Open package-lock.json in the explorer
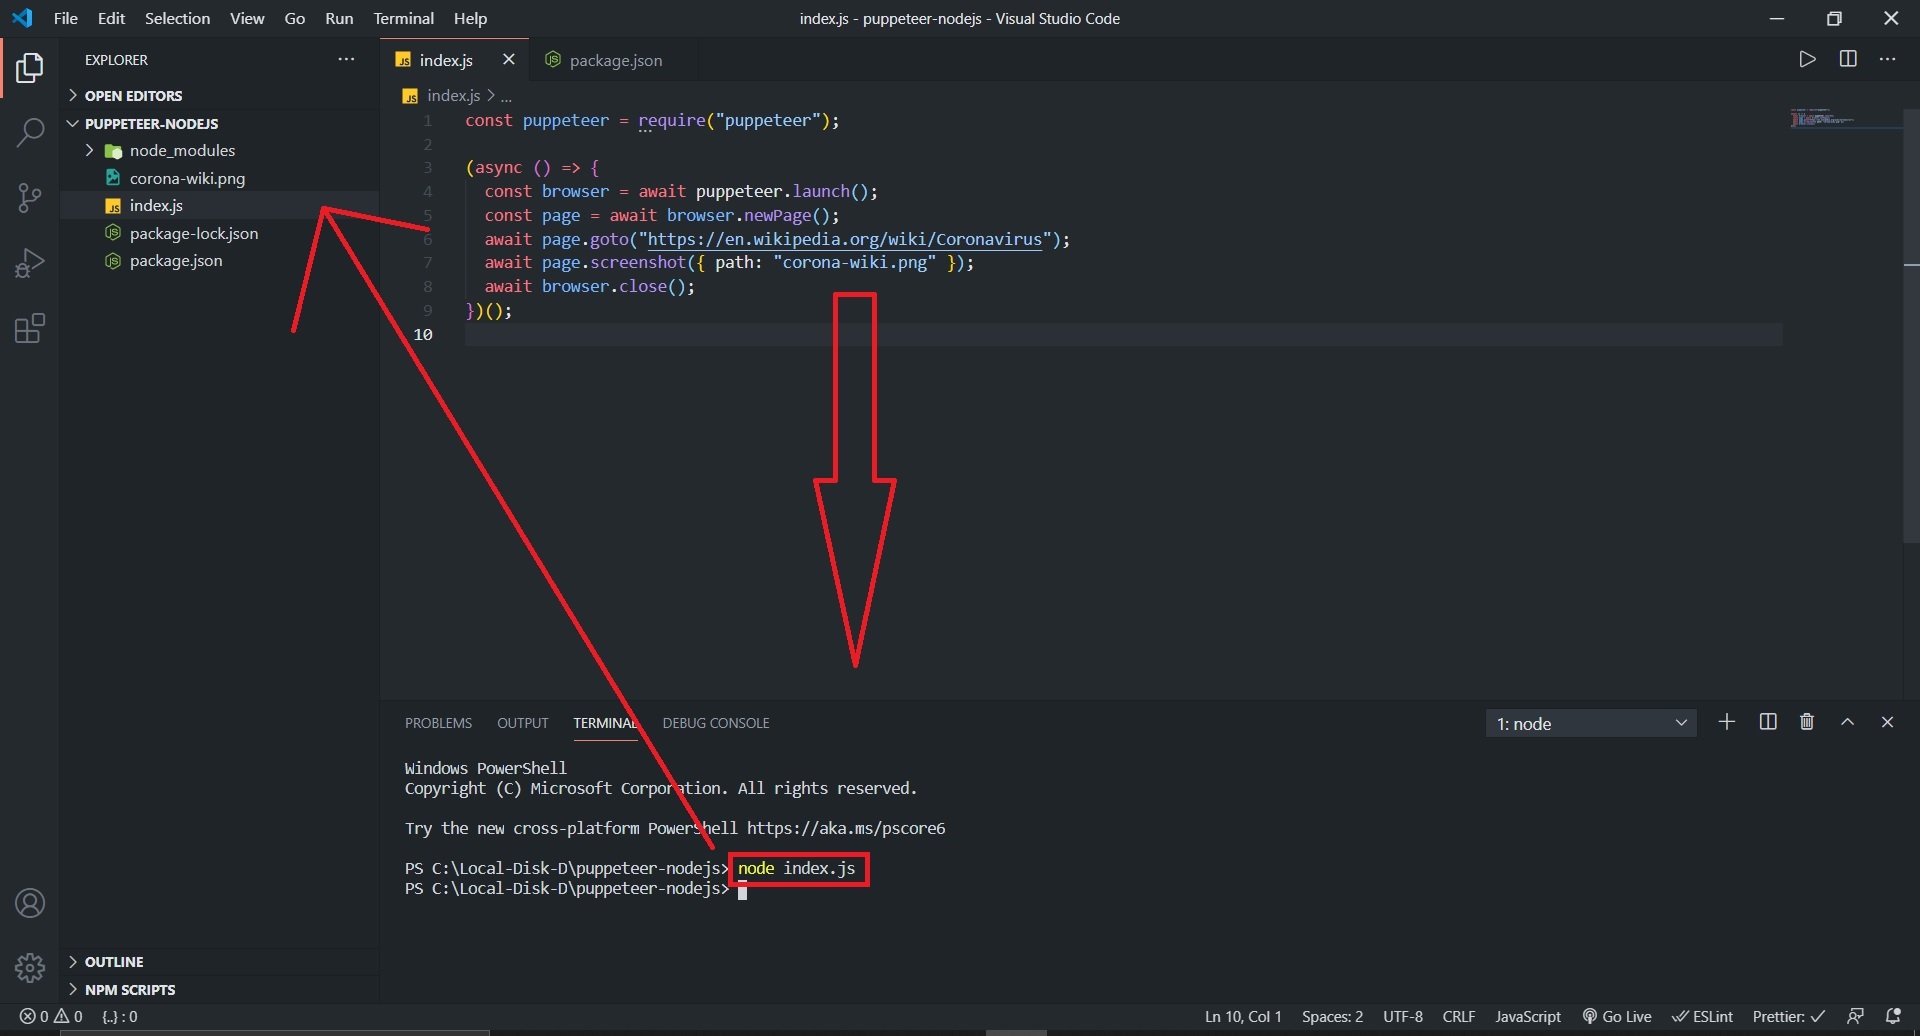The width and height of the screenshot is (1920, 1036). tap(194, 233)
